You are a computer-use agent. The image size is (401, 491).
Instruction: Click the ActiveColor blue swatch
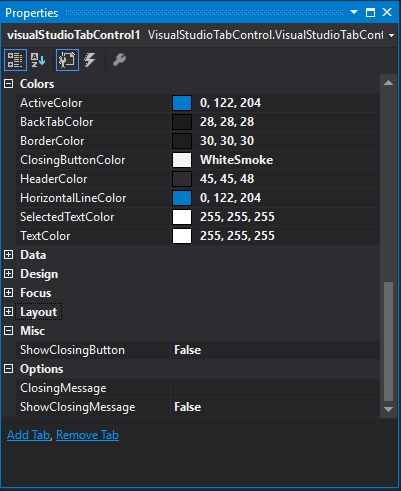click(x=182, y=103)
